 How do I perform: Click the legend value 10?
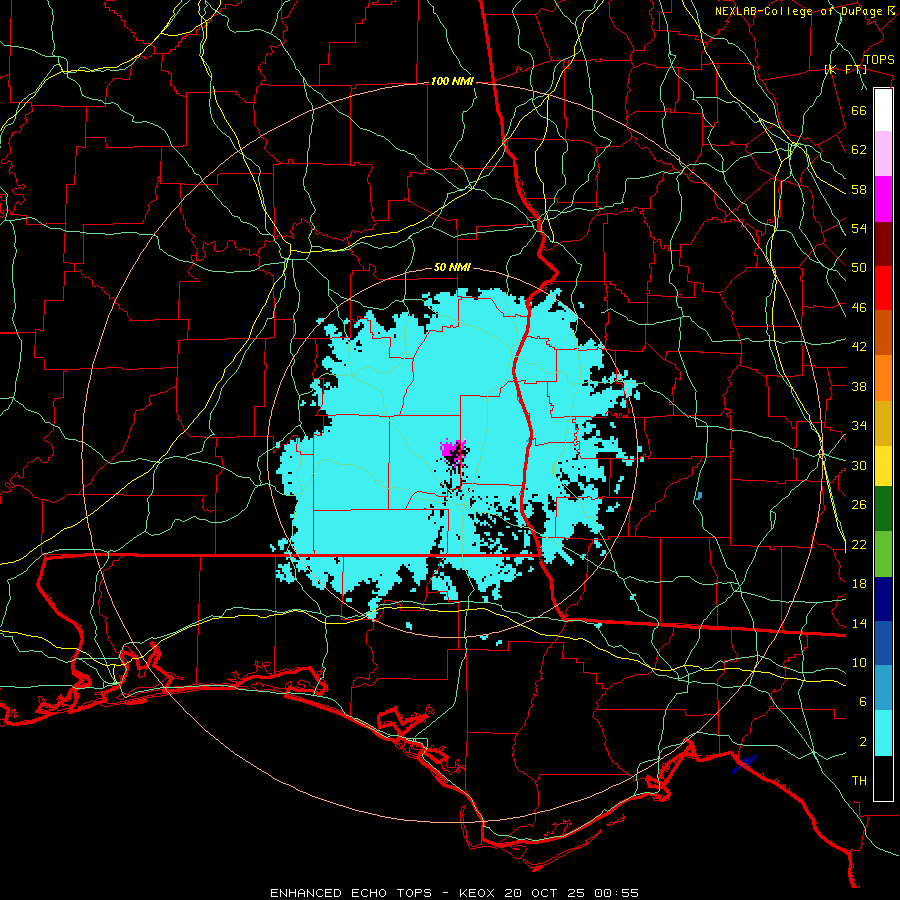tap(859, 663)
